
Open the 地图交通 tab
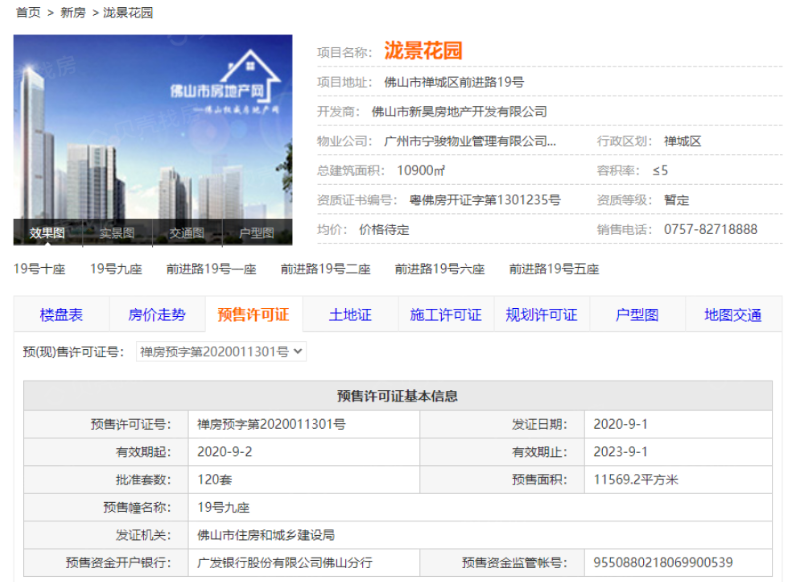[733, 315]
